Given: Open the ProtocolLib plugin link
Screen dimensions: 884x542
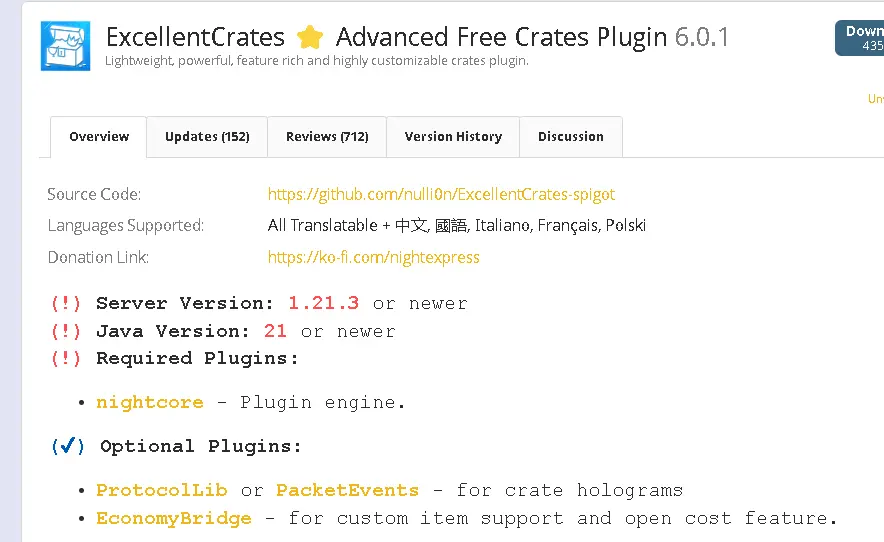Looking at the screenshot, I should [x=161, y=490].
